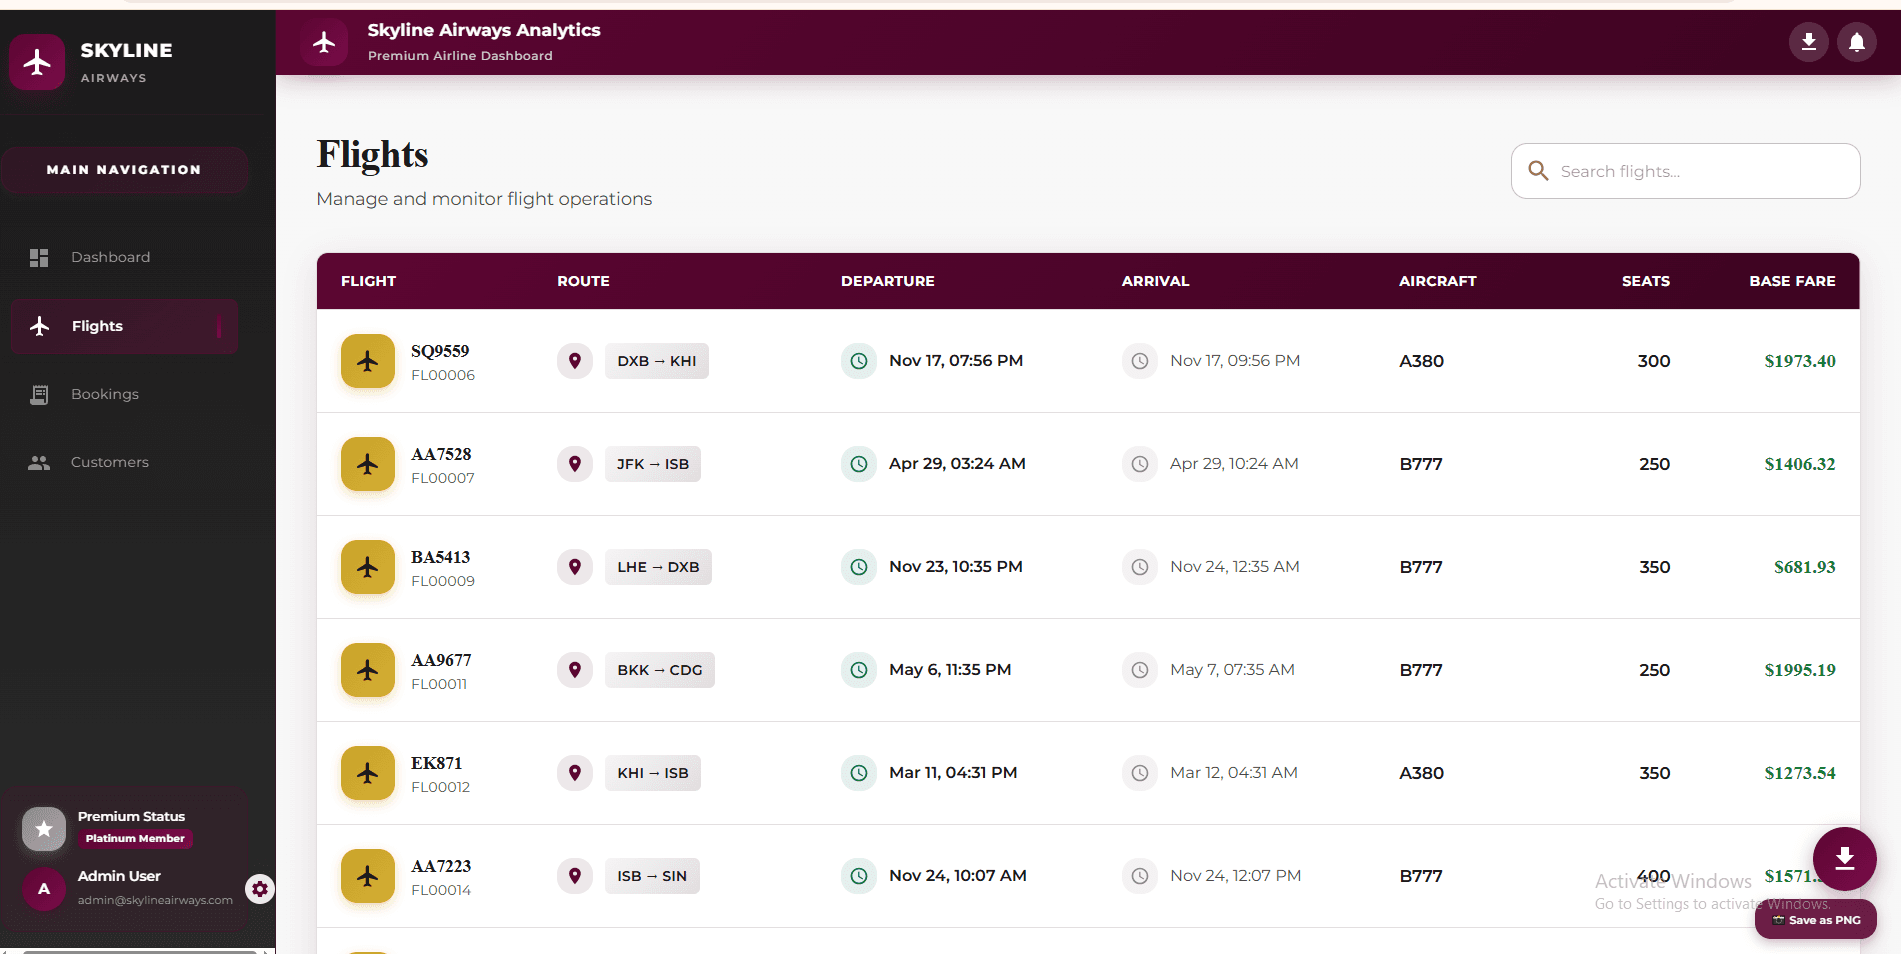Viewport: 1901px width, 954px height.
Task: Click the settings gear next to Admin User
Action: pos(260,889)
